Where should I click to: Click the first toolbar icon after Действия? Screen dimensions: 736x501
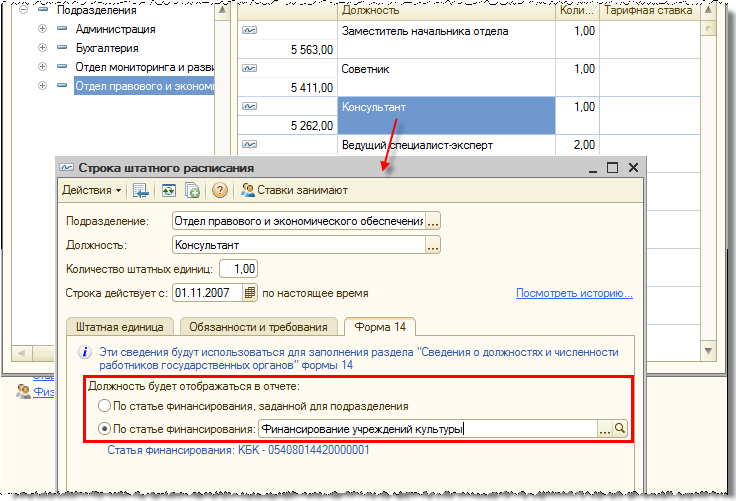141,190
